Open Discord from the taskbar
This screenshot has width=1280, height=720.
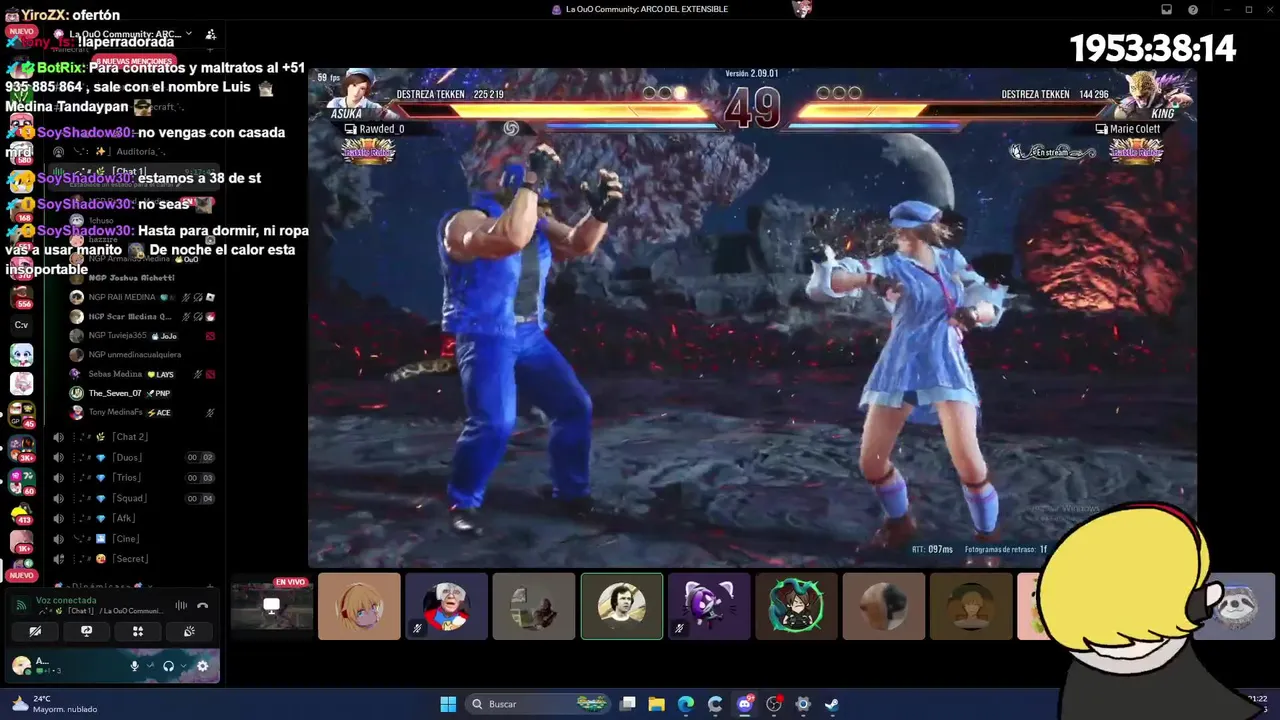click(x=744, y=704)
